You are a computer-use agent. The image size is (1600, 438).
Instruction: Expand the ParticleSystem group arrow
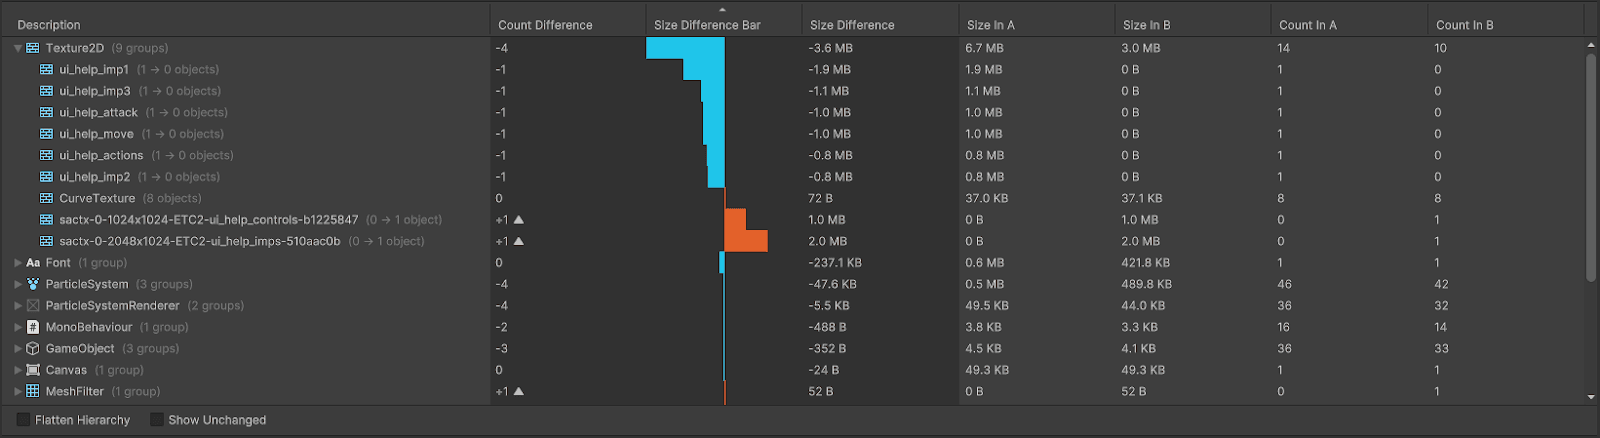click(18, 284)
